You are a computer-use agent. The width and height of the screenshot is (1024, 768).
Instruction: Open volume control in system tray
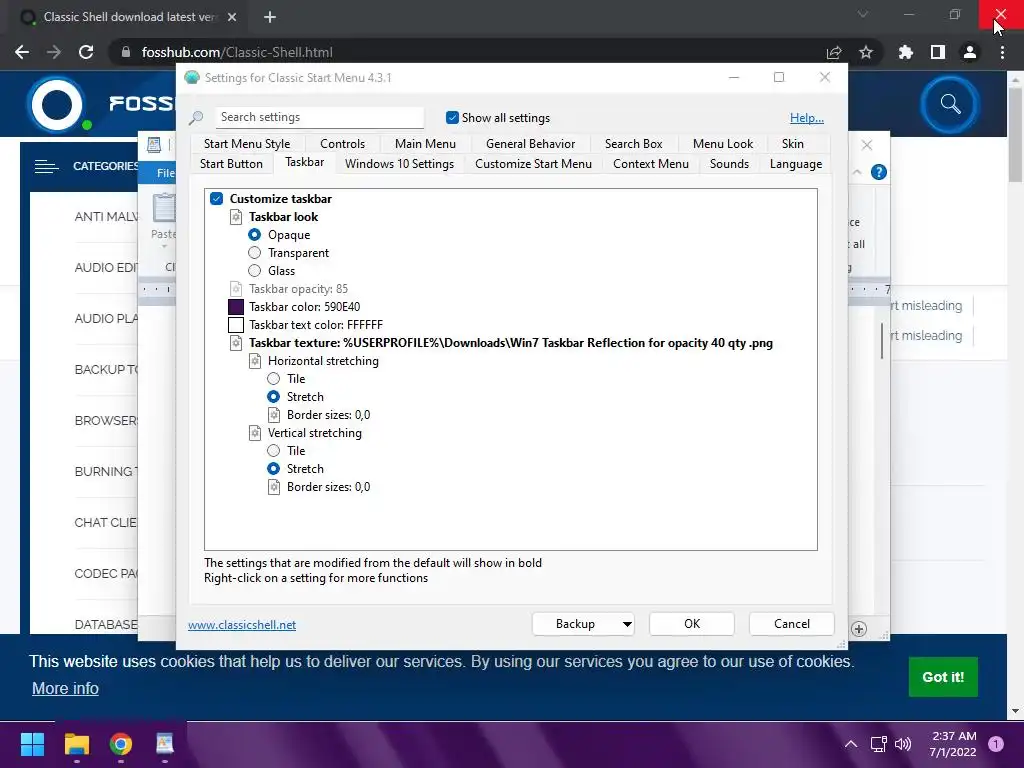[x=903, y=744]
